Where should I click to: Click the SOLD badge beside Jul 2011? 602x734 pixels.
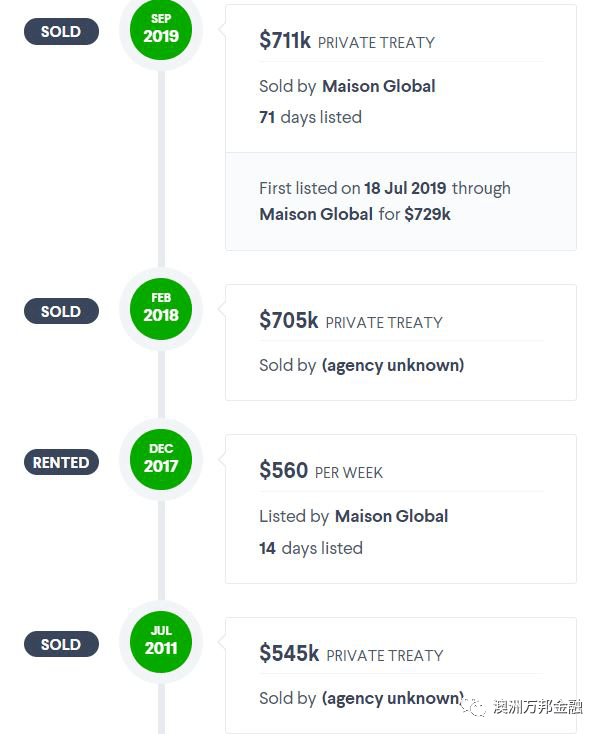(61, 644)
